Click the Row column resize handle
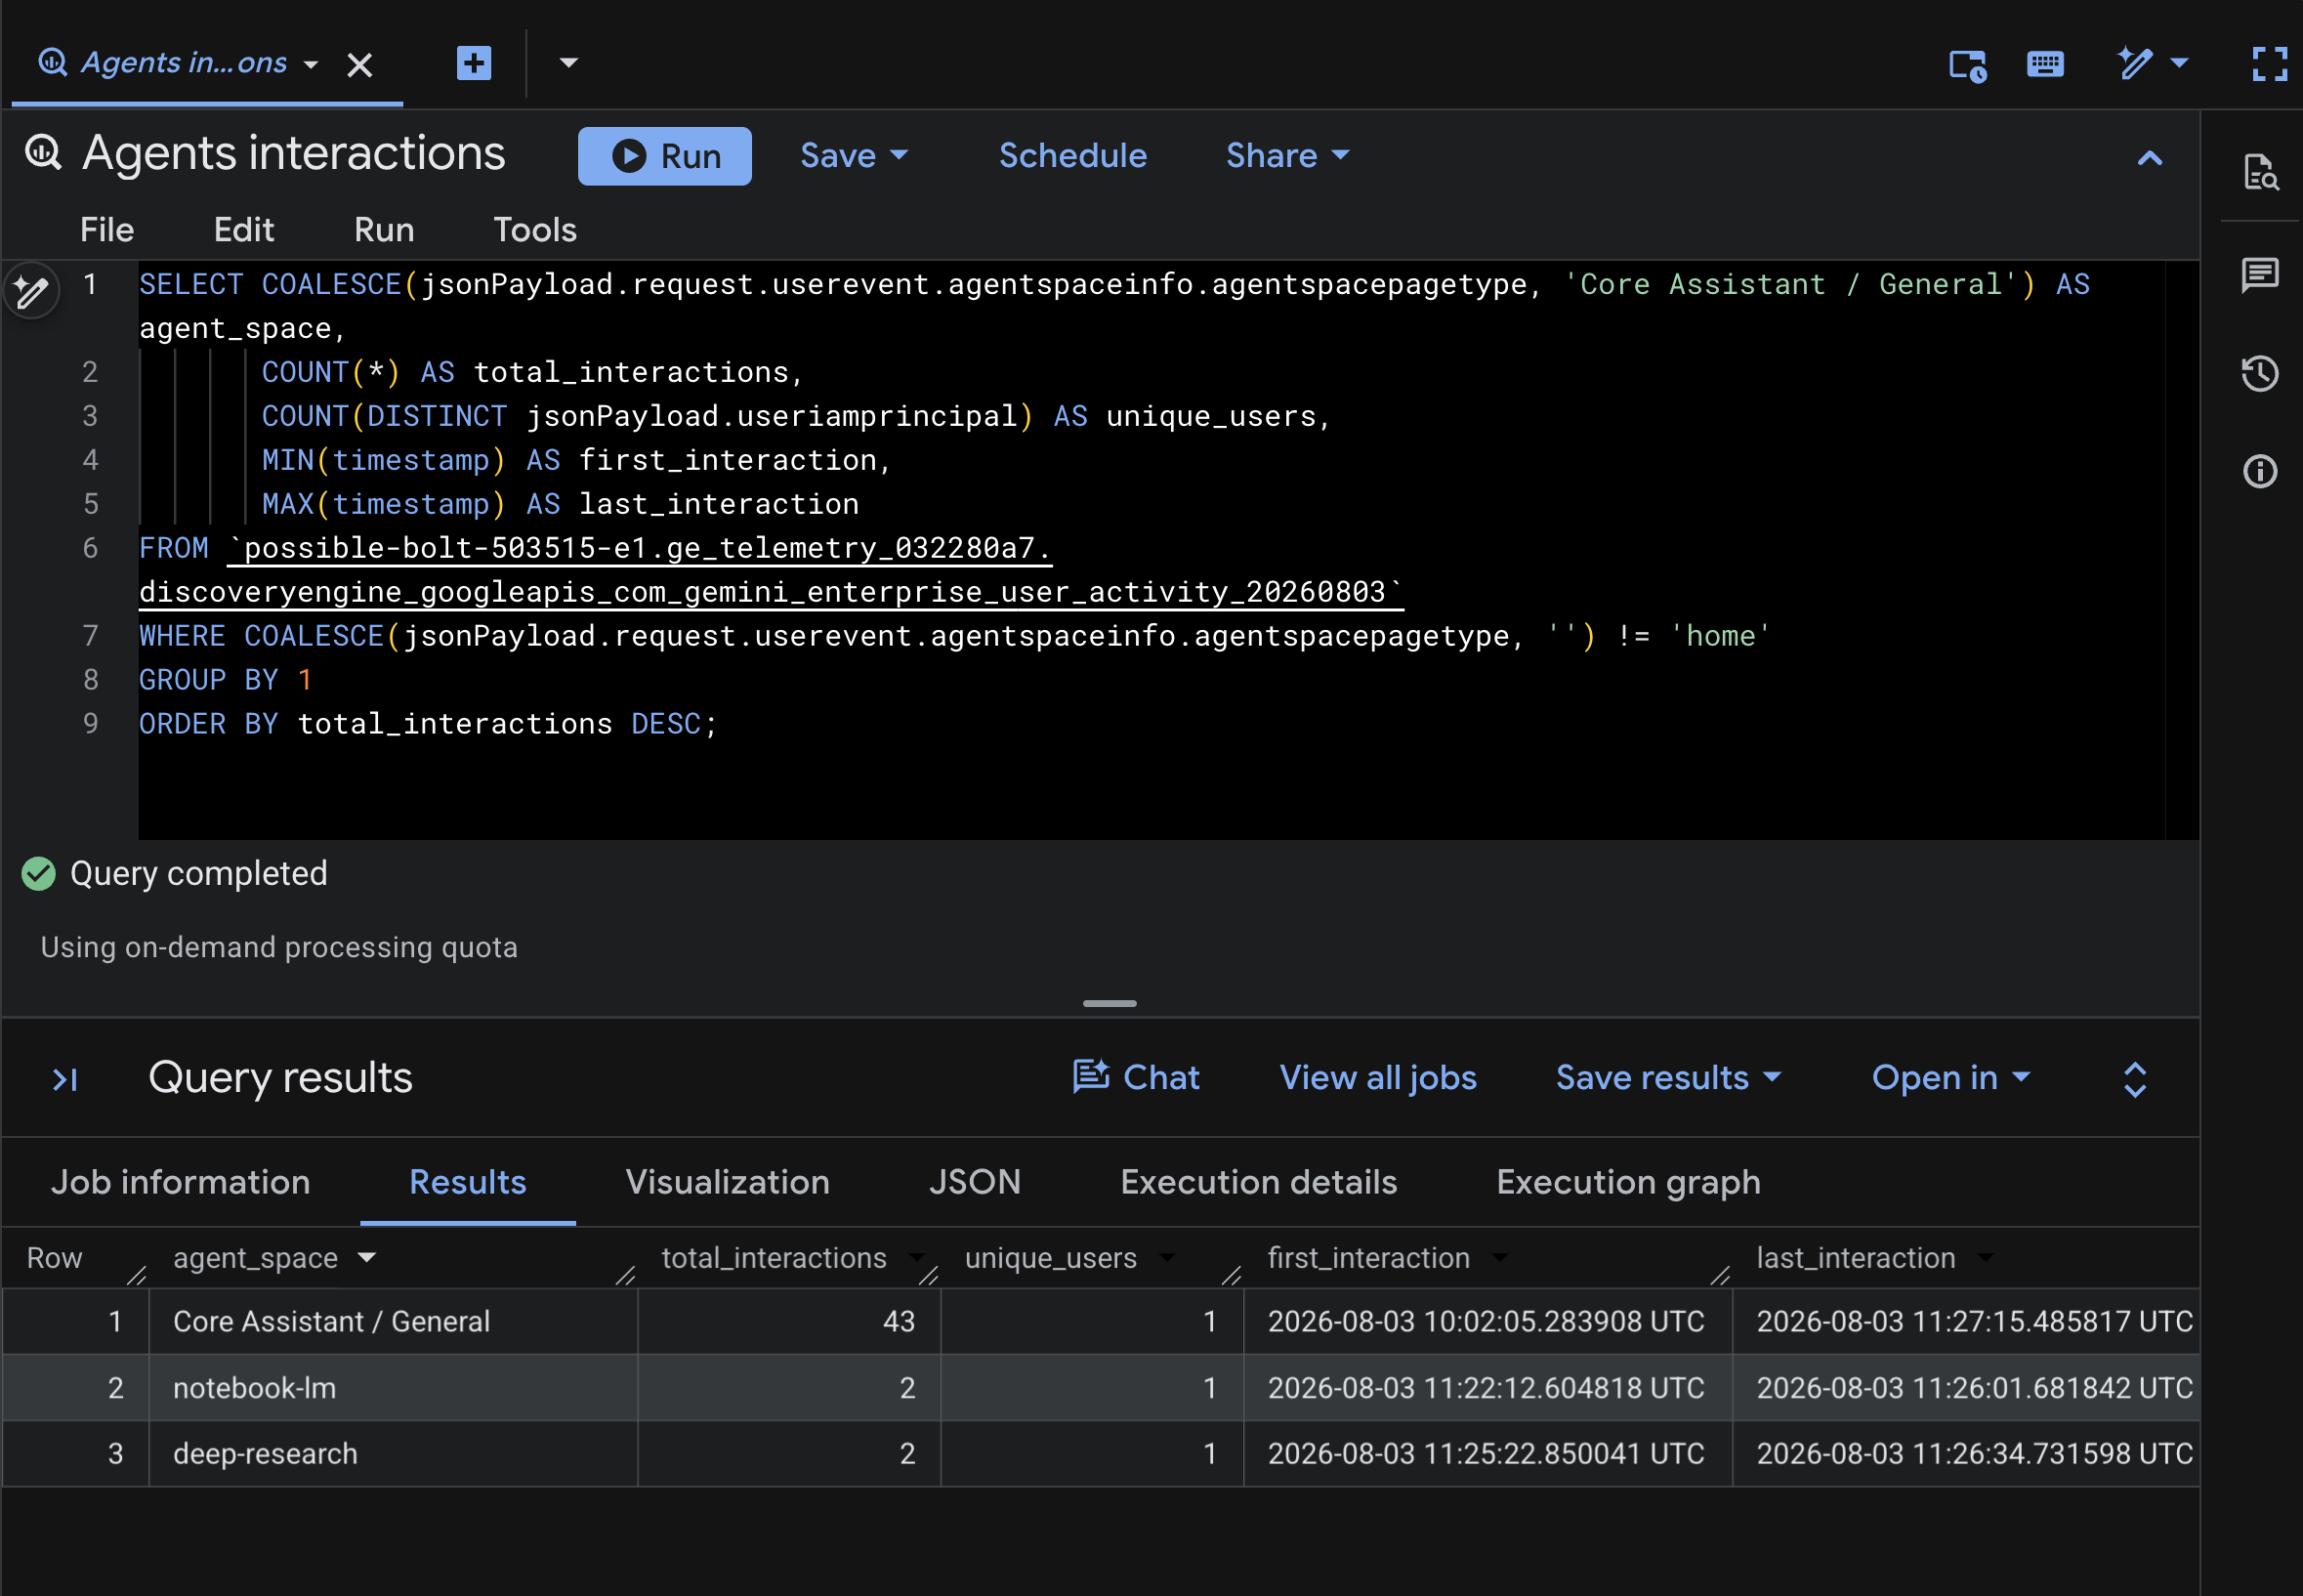 point(137,1275)
